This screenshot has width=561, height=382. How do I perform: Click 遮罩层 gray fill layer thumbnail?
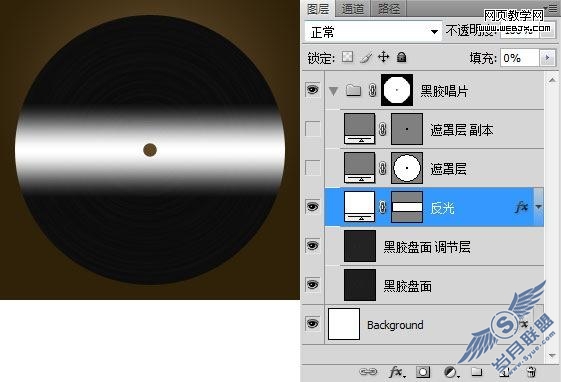coord(360,168)
